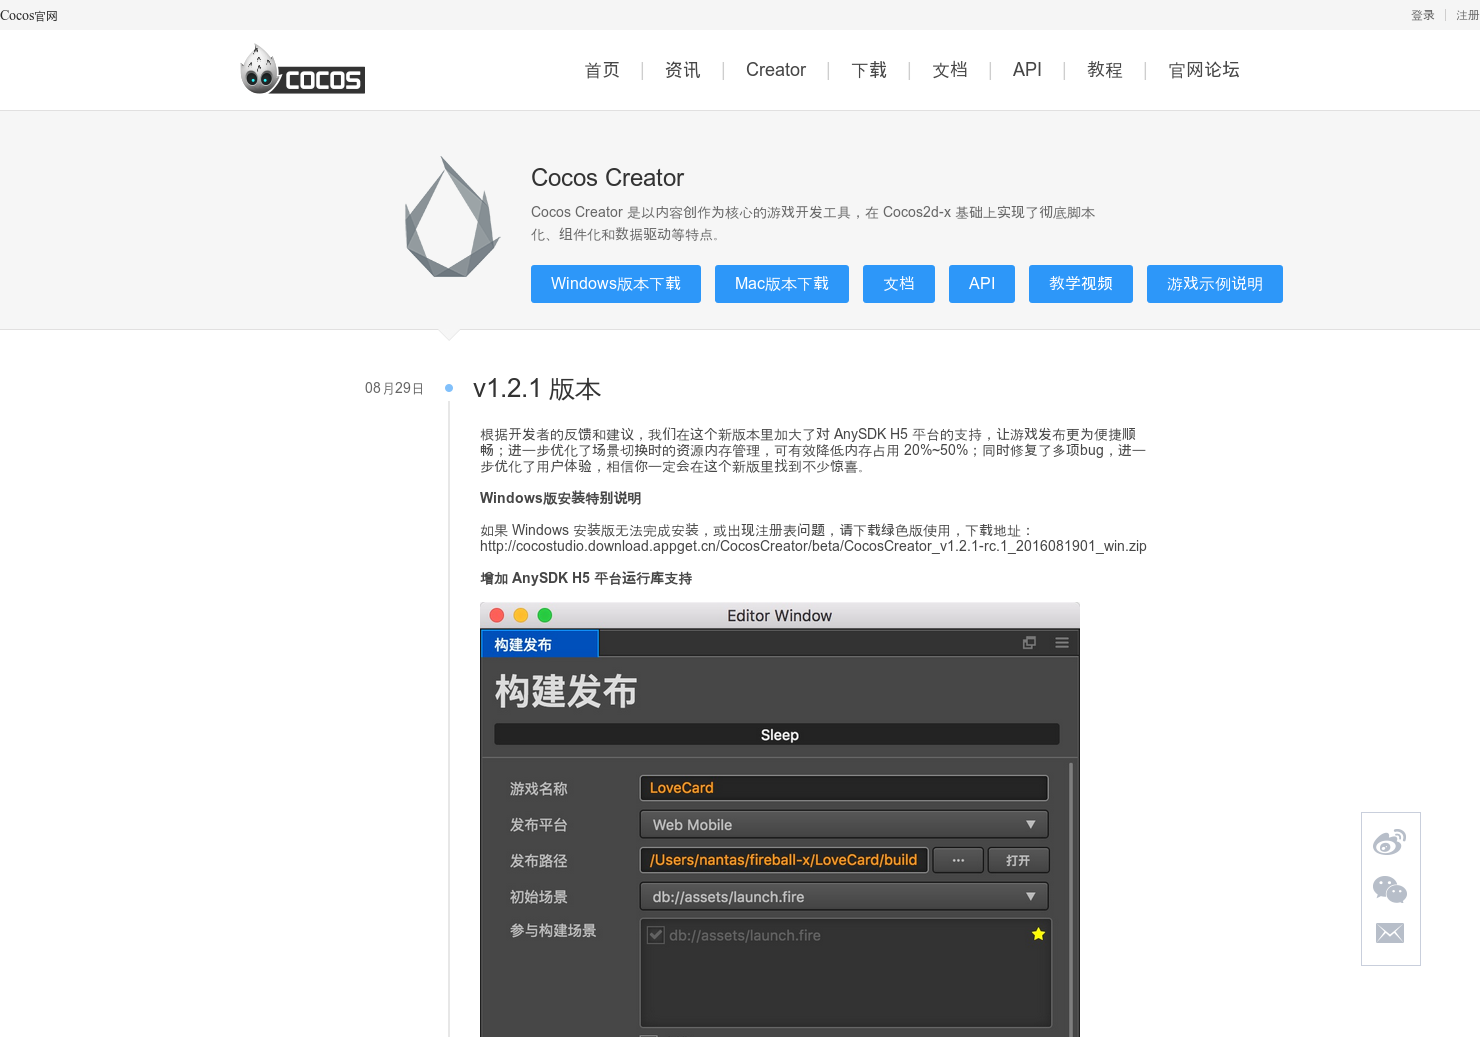Click the Cocos Creator title text
This screenshot has height=1037, width=1480.
point(607,178)
